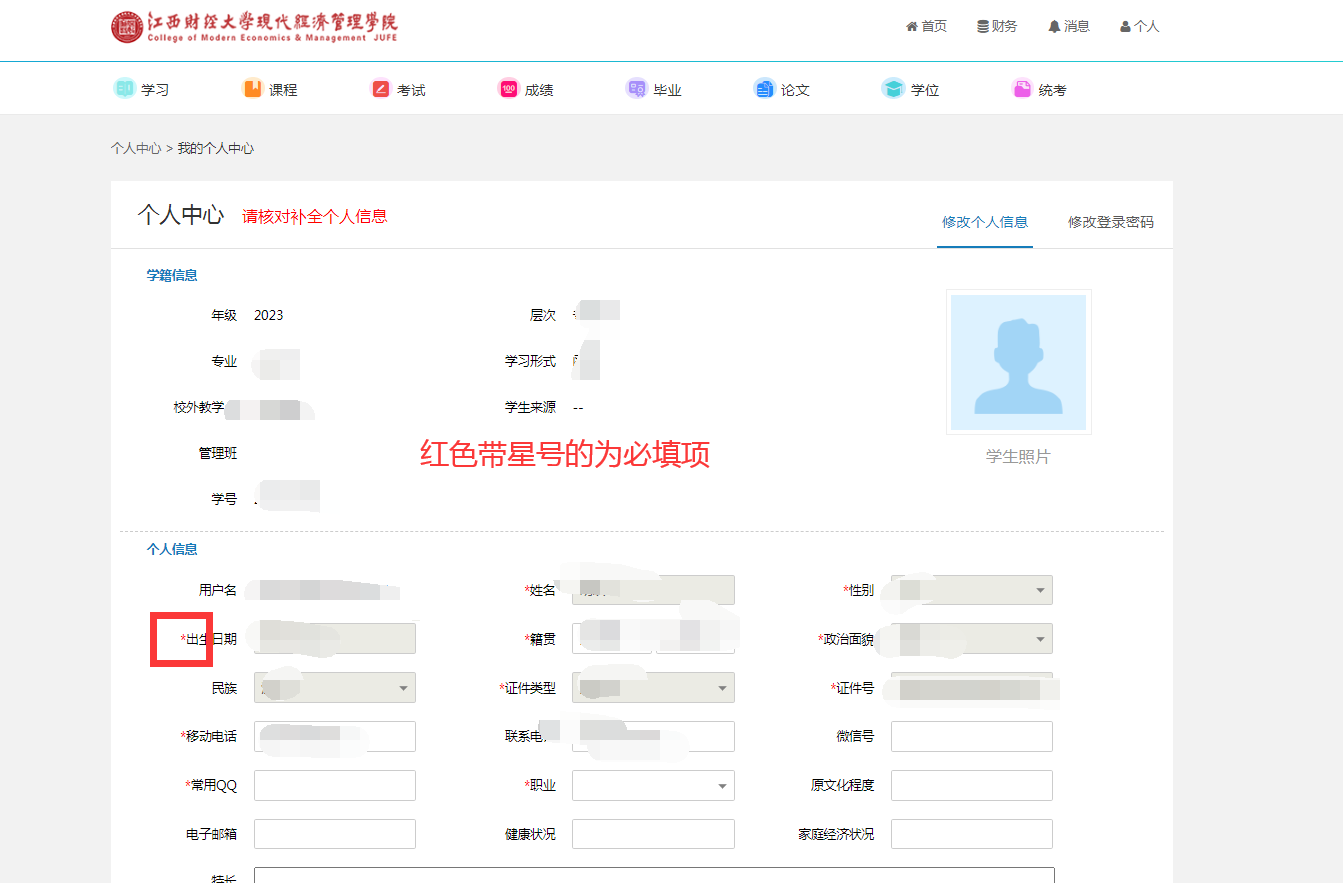Select the 考试 exam icon
The width and height of the screenshot is (1343, 883).
tap(381, 89)
